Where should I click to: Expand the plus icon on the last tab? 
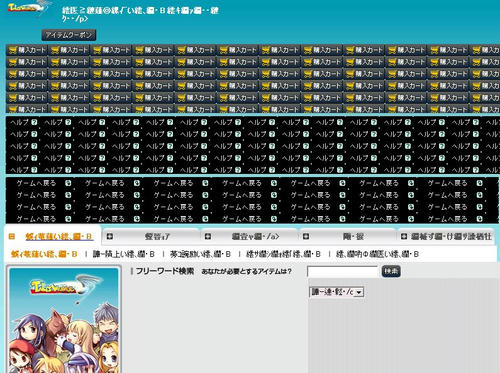point(404,236)
